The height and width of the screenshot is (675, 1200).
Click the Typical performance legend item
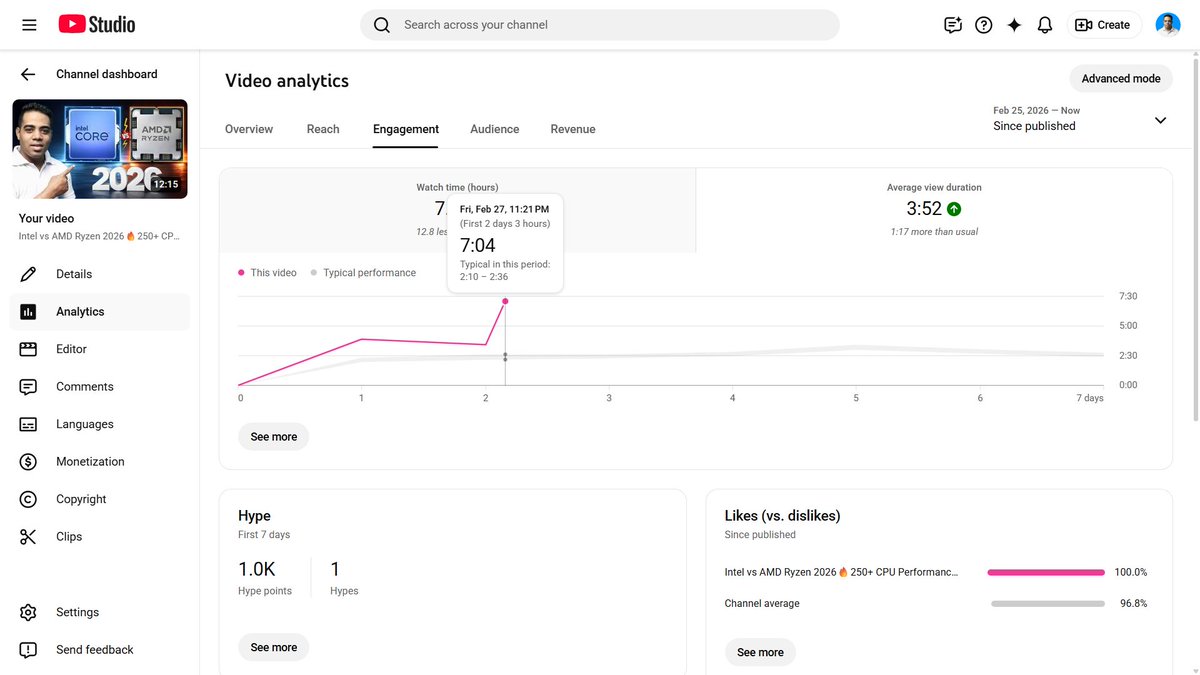click(x=363, y=273)
